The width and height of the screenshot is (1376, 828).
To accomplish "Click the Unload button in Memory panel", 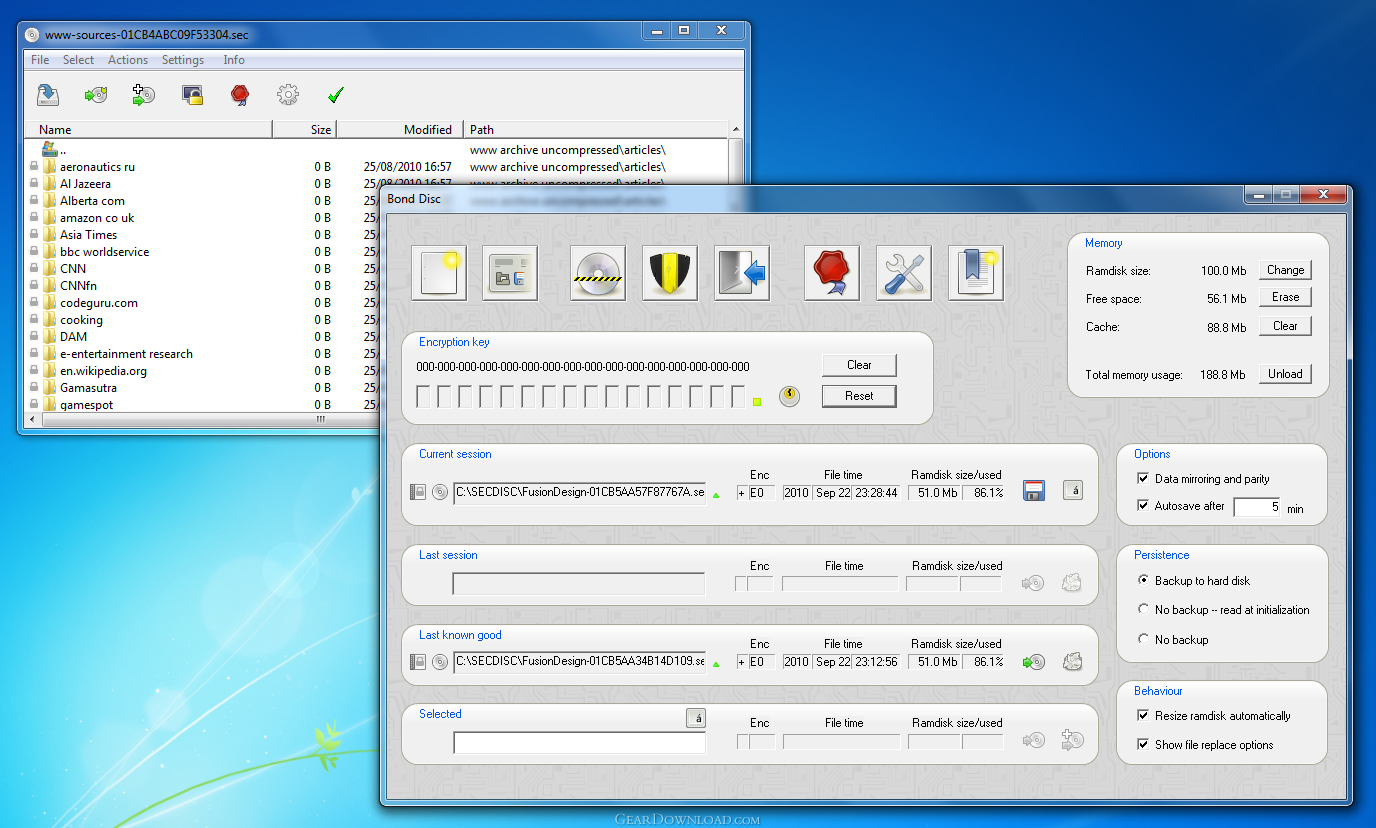I will [x=1285, y=374].
